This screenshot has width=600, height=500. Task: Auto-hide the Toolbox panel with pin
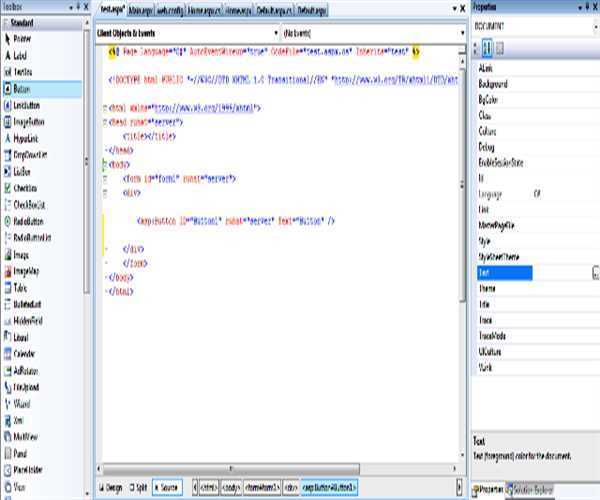click(78, 7)
